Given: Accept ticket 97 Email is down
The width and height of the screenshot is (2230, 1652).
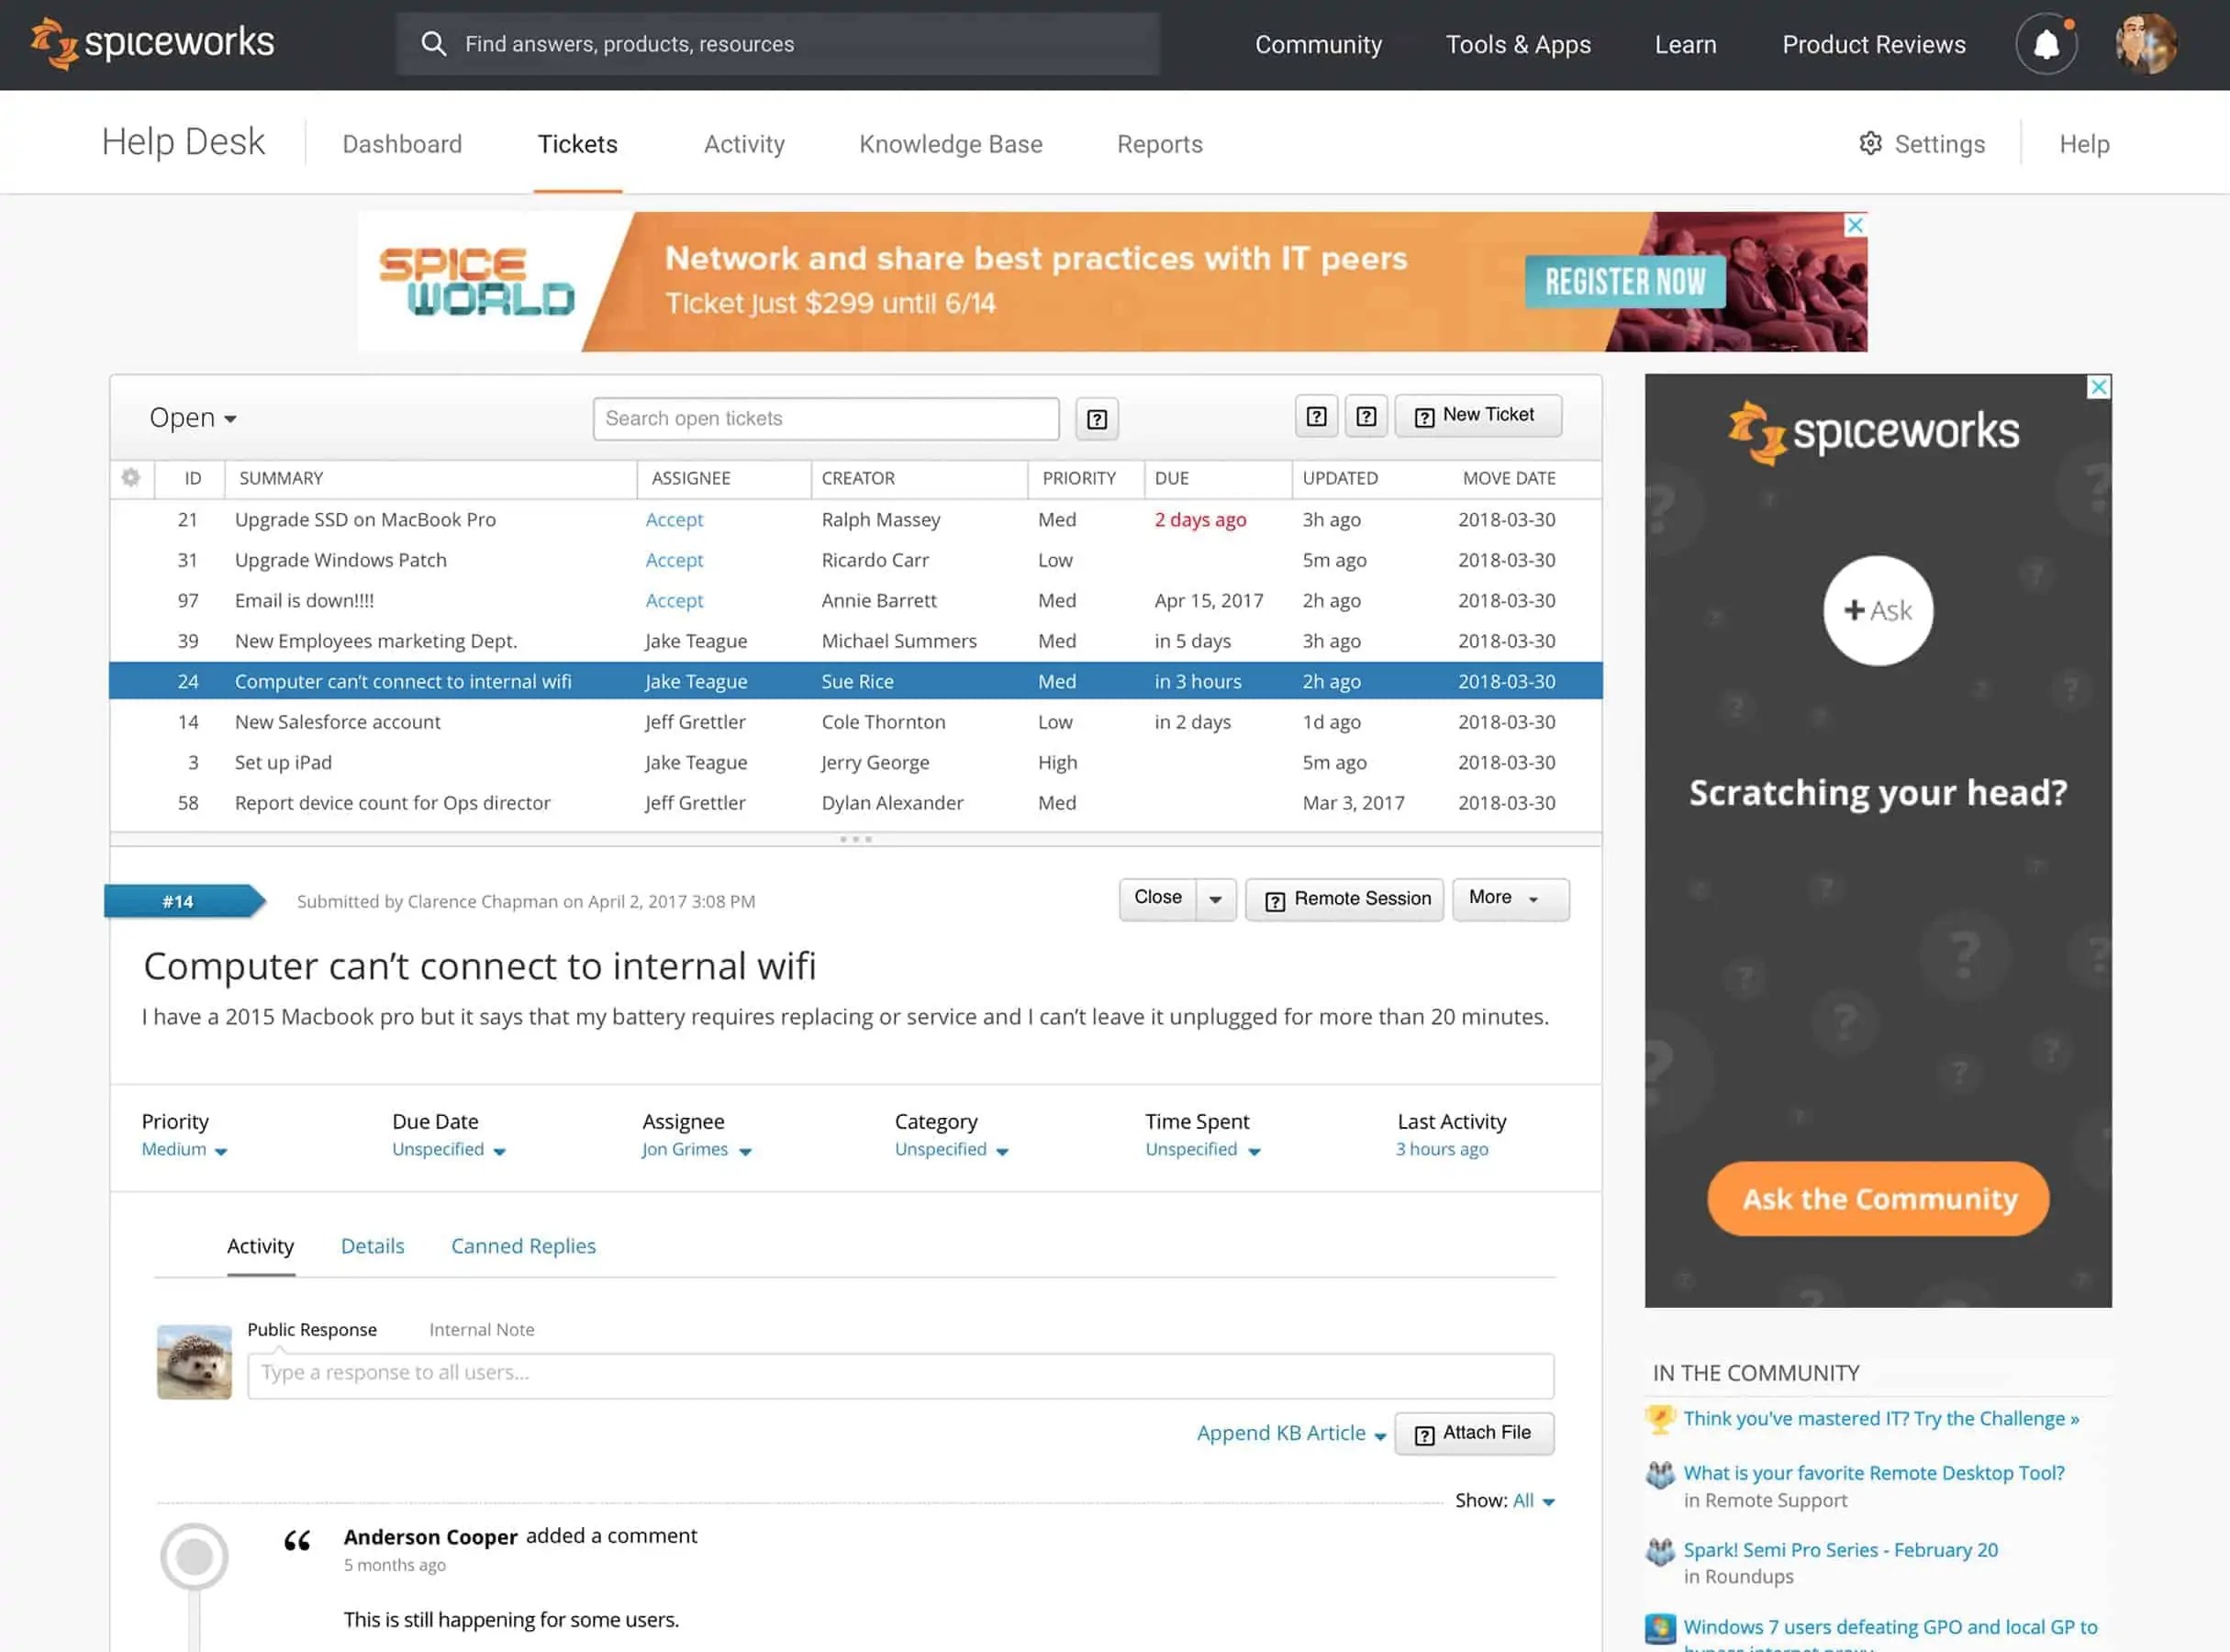Looking at the screenshot, I should pos(674,600).
